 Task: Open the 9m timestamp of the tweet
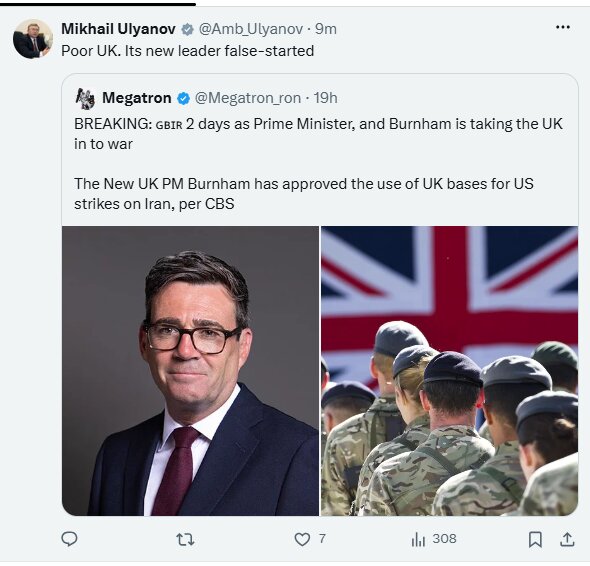click(x=326, y=29)
